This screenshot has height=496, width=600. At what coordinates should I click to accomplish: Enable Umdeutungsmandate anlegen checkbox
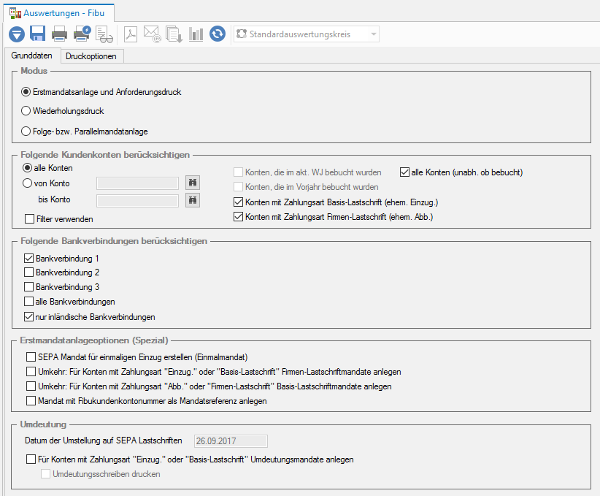(x=31, y=459)
